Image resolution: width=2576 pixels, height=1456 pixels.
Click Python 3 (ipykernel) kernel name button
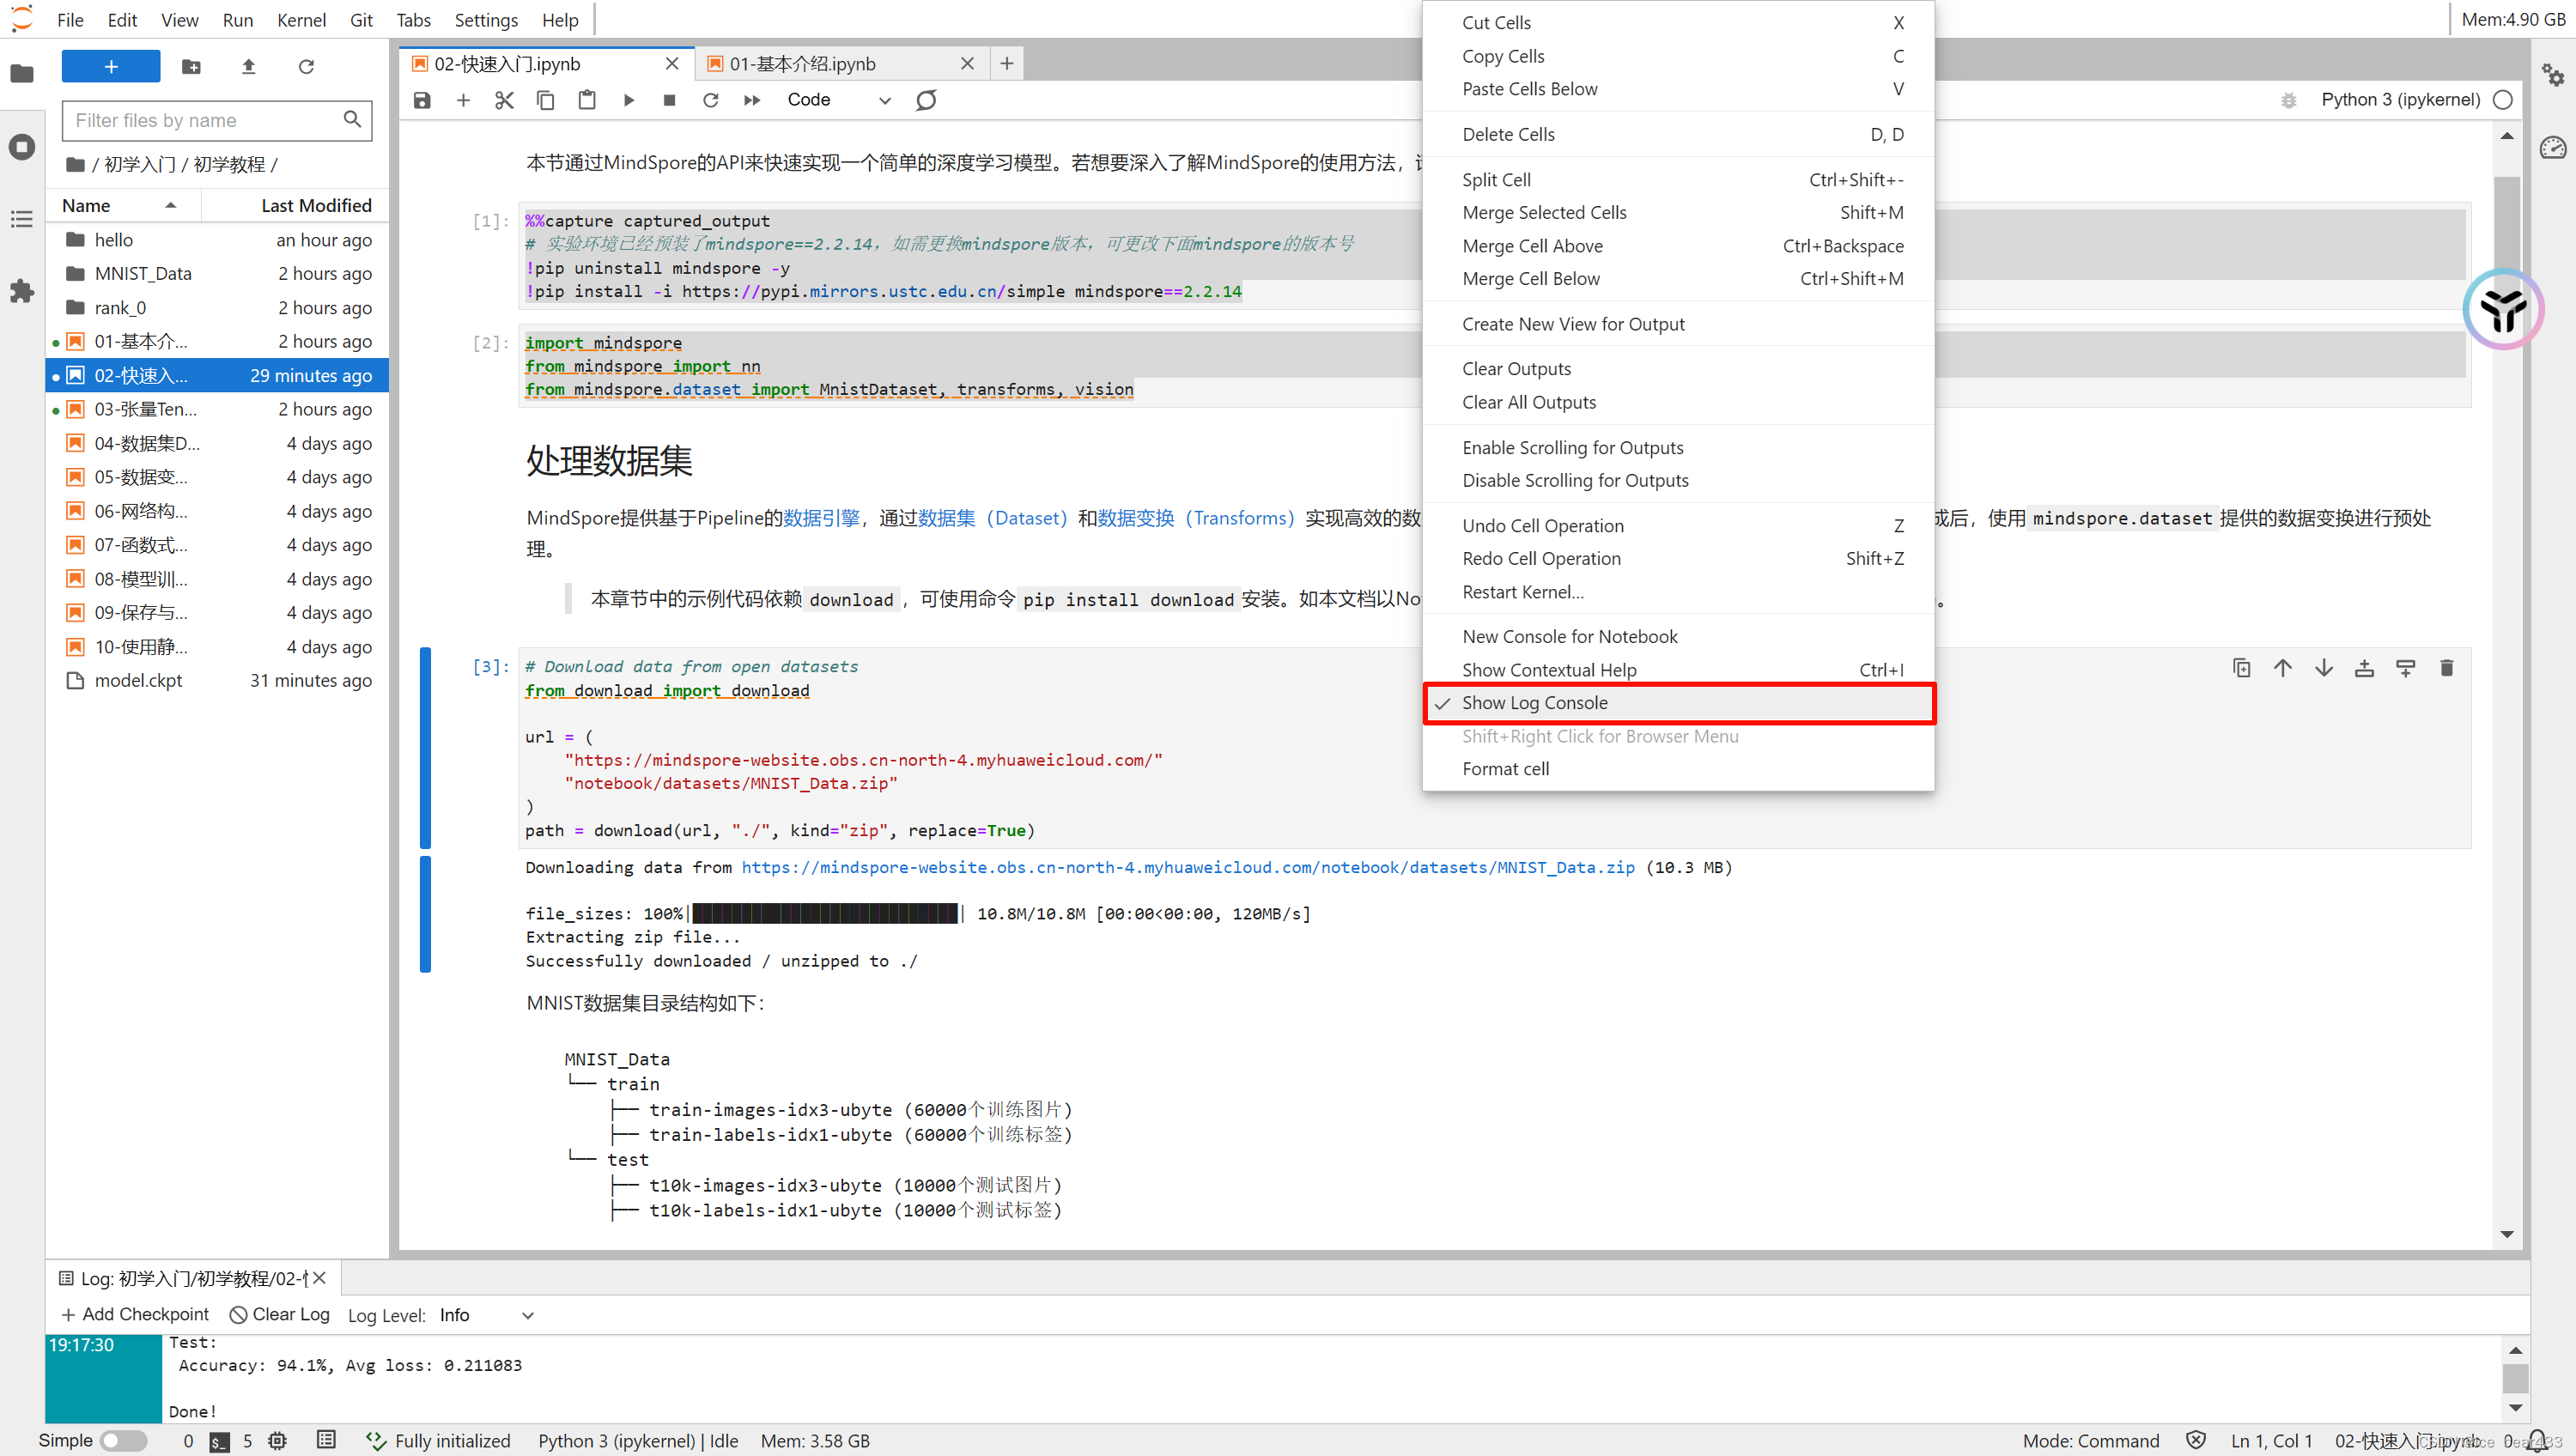click(2400, 100)
